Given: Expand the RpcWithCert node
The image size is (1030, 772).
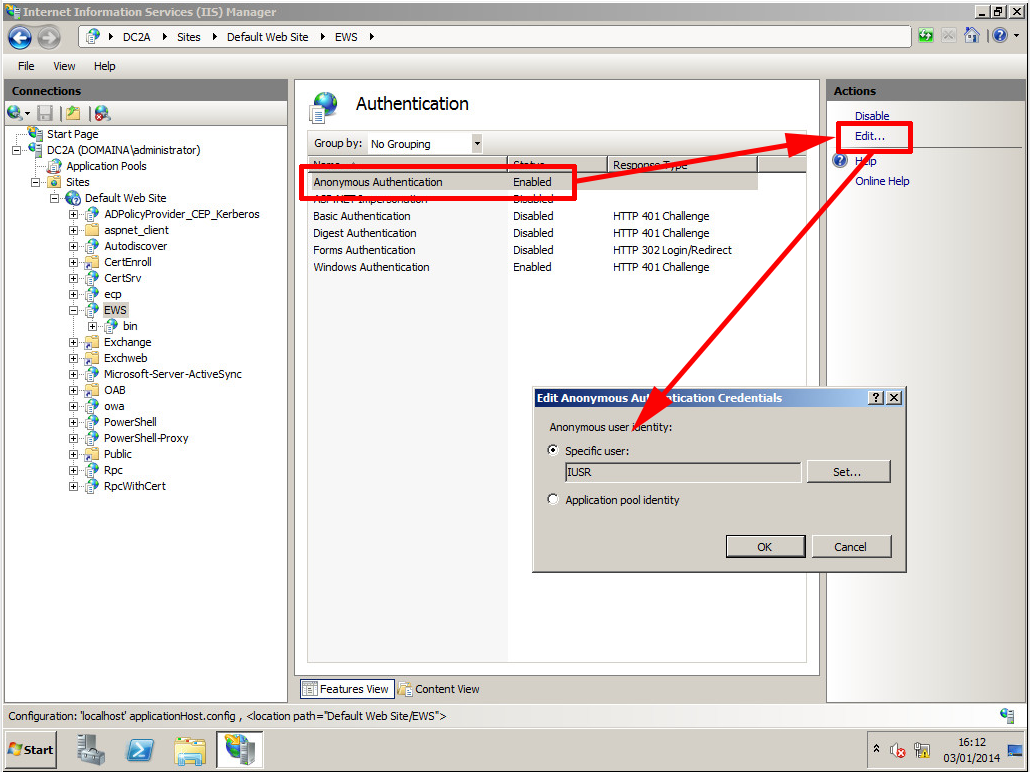Looking at the screenshot, I should (x=74, y=486).
